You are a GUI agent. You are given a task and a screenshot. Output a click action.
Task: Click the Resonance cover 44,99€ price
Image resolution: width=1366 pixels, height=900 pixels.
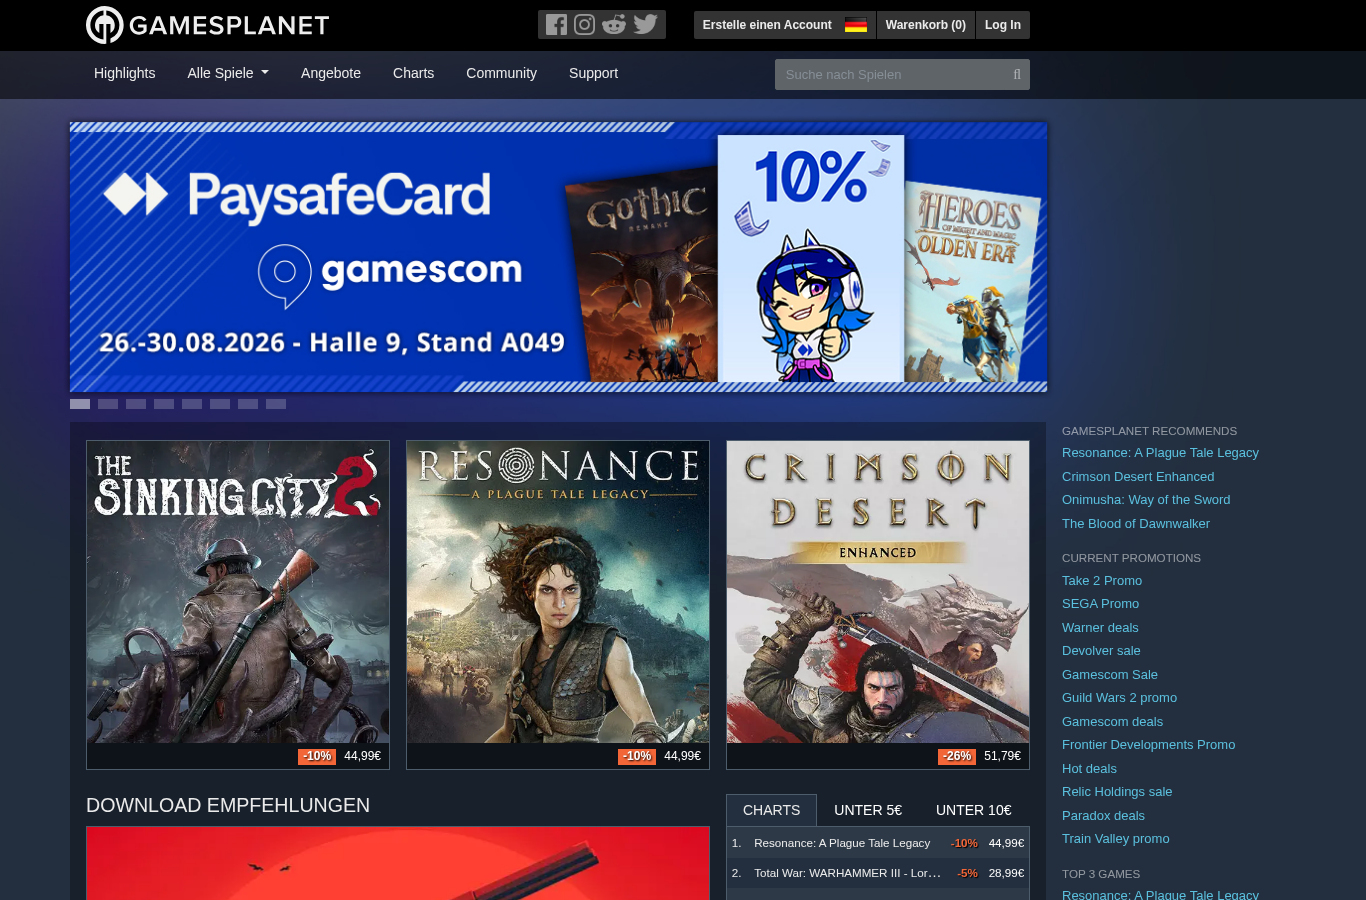[682, 756]
